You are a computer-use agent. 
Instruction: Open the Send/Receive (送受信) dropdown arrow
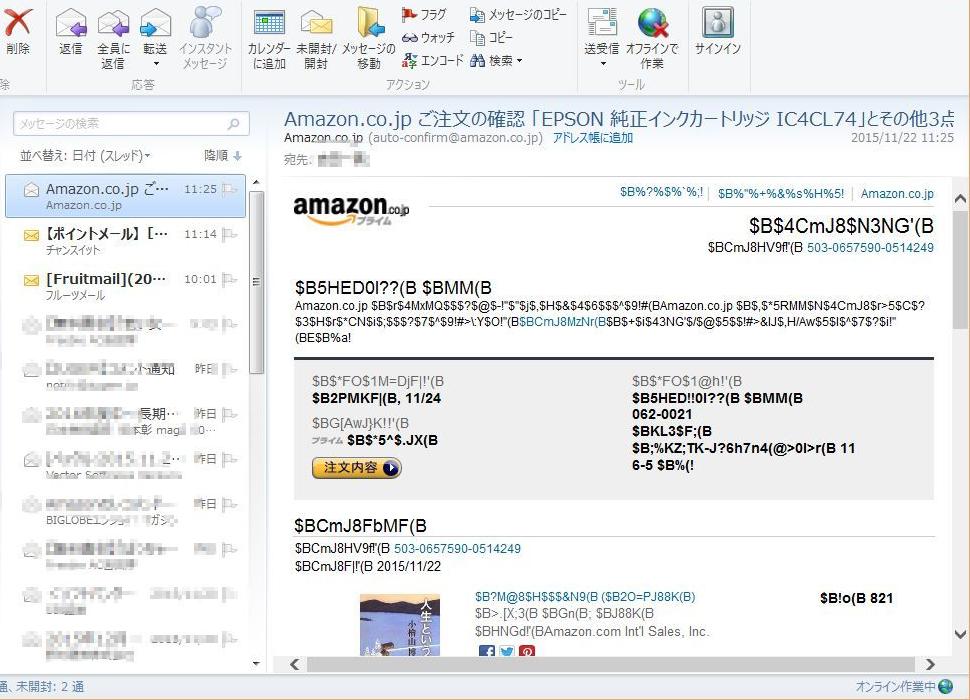point(603,63)
